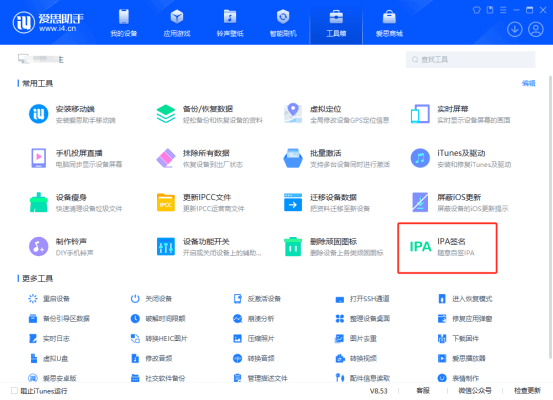This screenshot has width=553, height=400.
Task: Toggle the 阻止iTunes运行 checkbox
Action: tap(14, 390)
